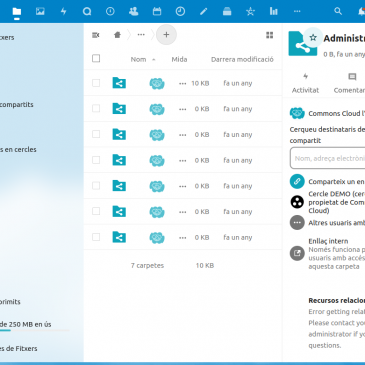This screenshot has width=365, height=365.
Task: Tick the select-all checkbox in the header
Action: coord(96,59)
